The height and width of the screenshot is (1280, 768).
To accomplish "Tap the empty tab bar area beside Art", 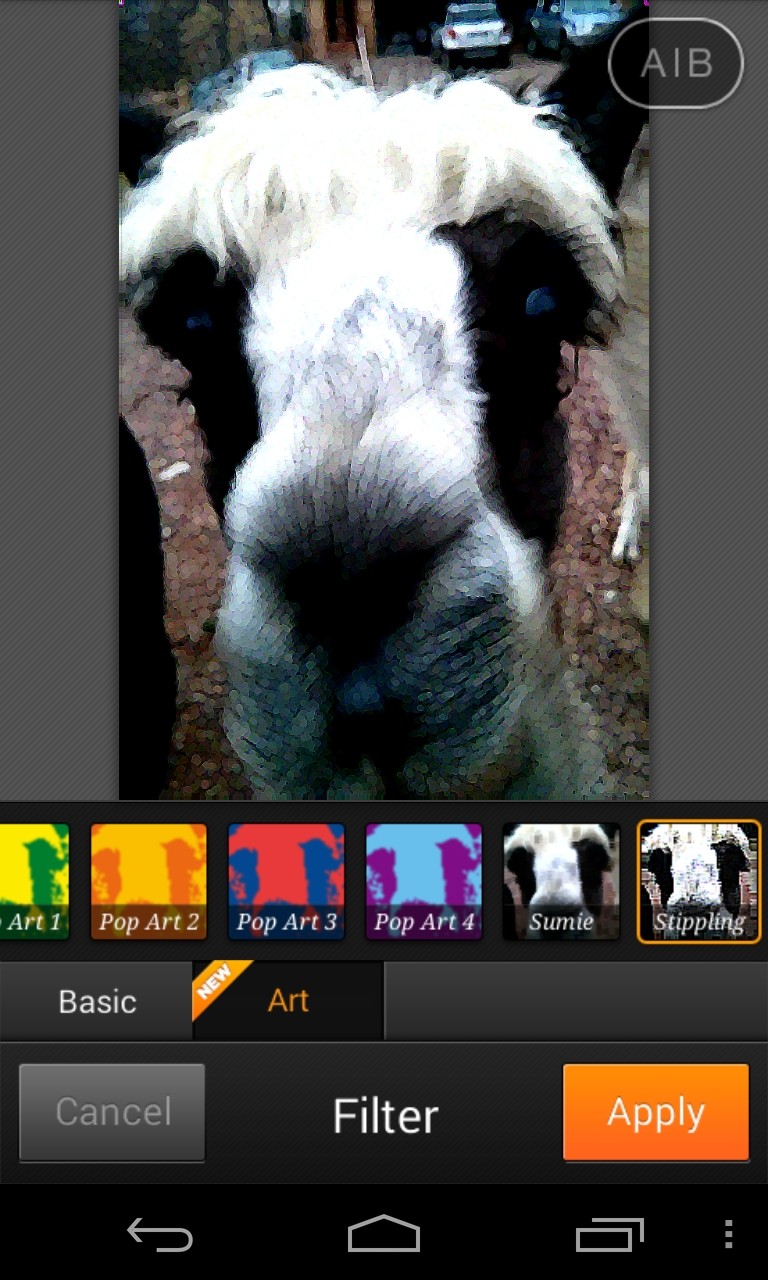I will (x=575, y=1001).
